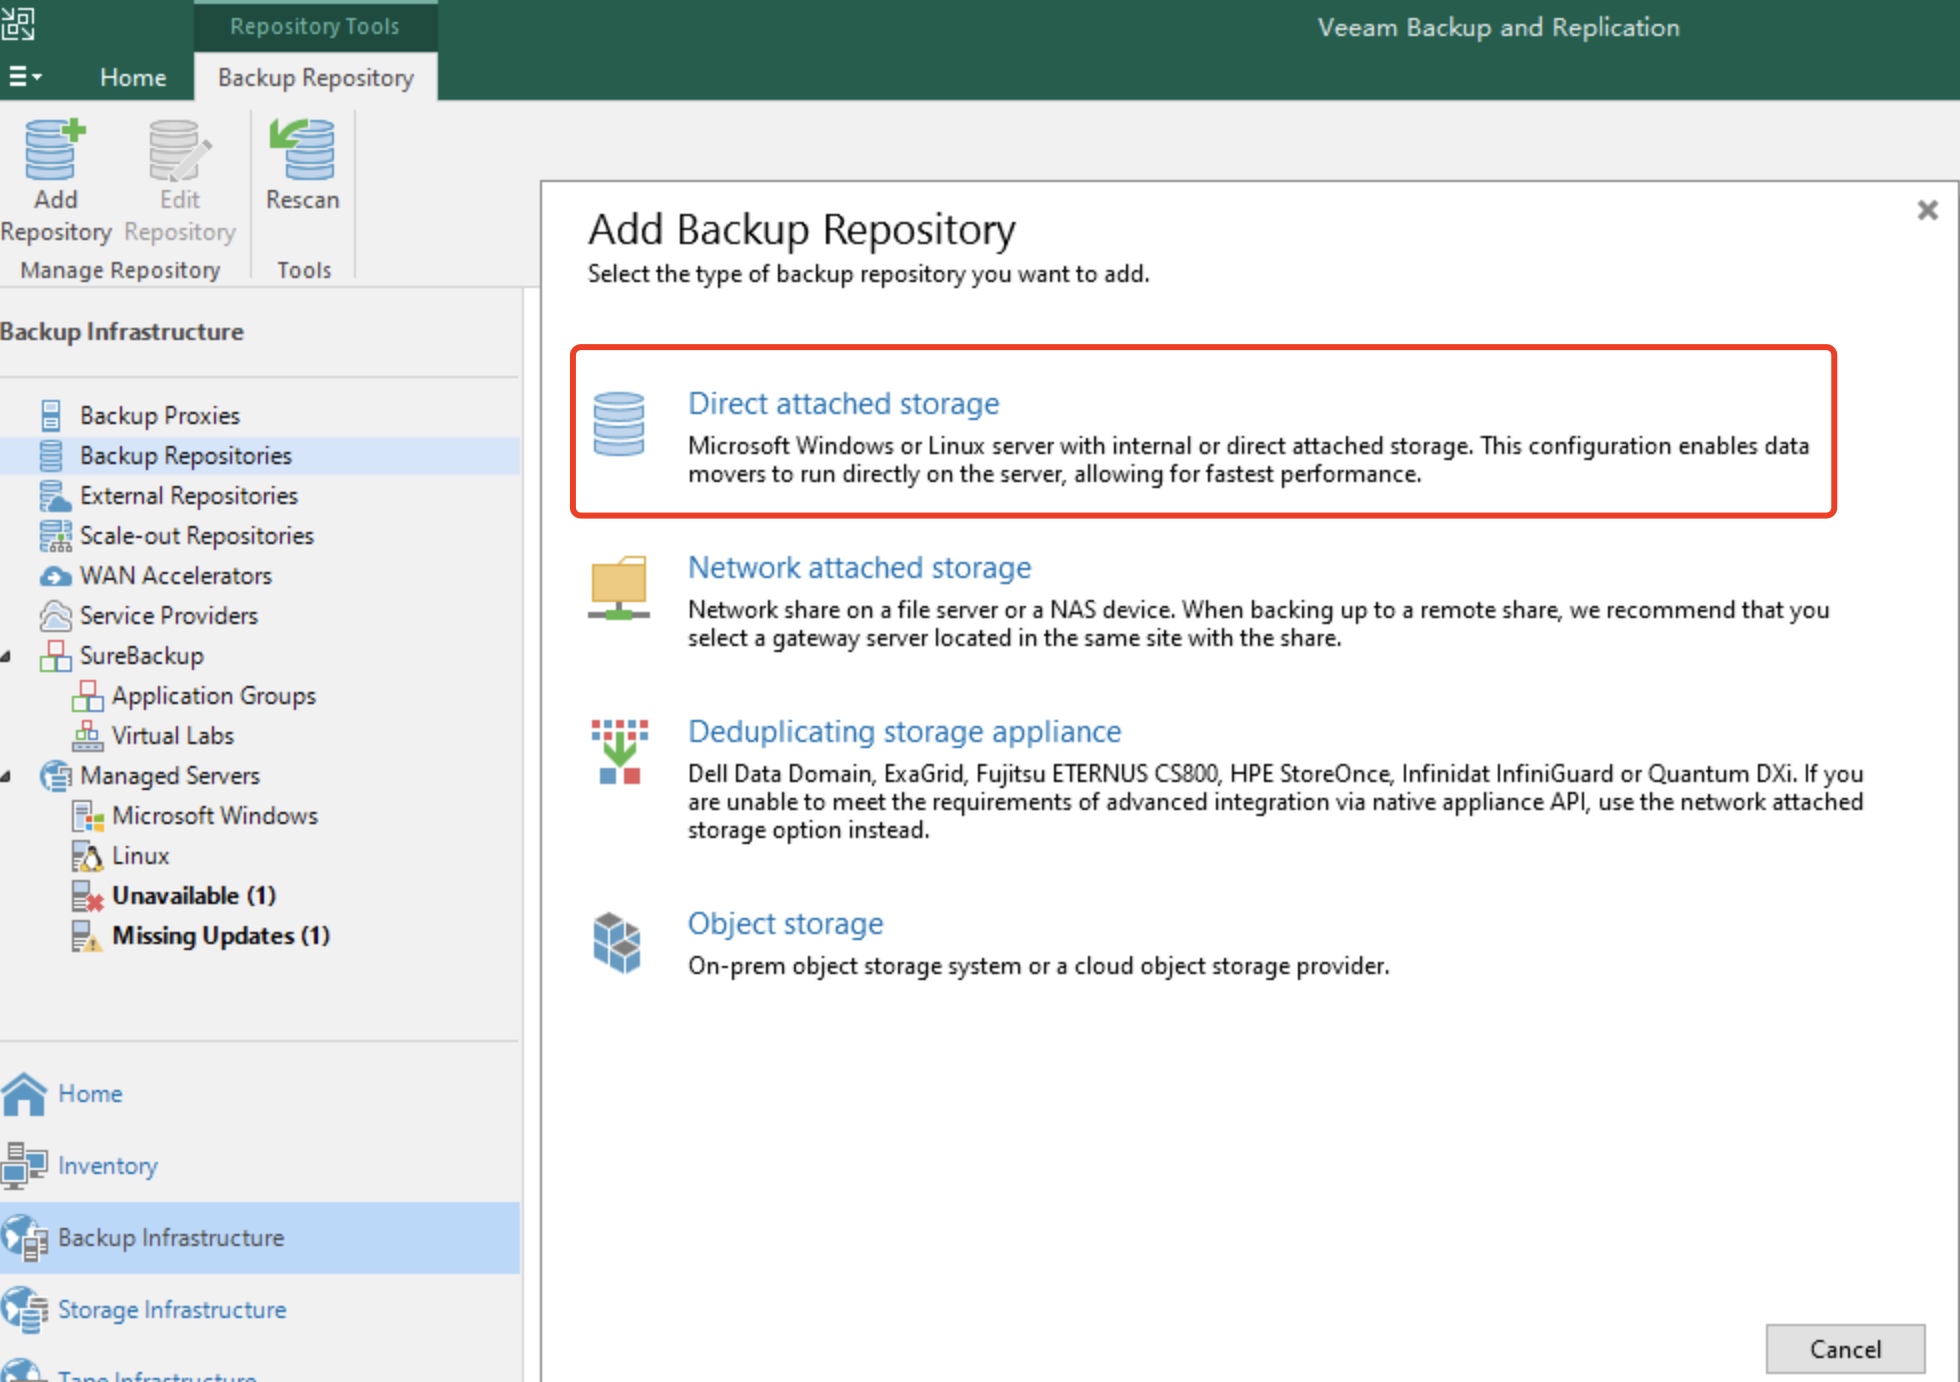
Task: Select Missing Updates (1) tree item
Action: [x=221, y=935]
